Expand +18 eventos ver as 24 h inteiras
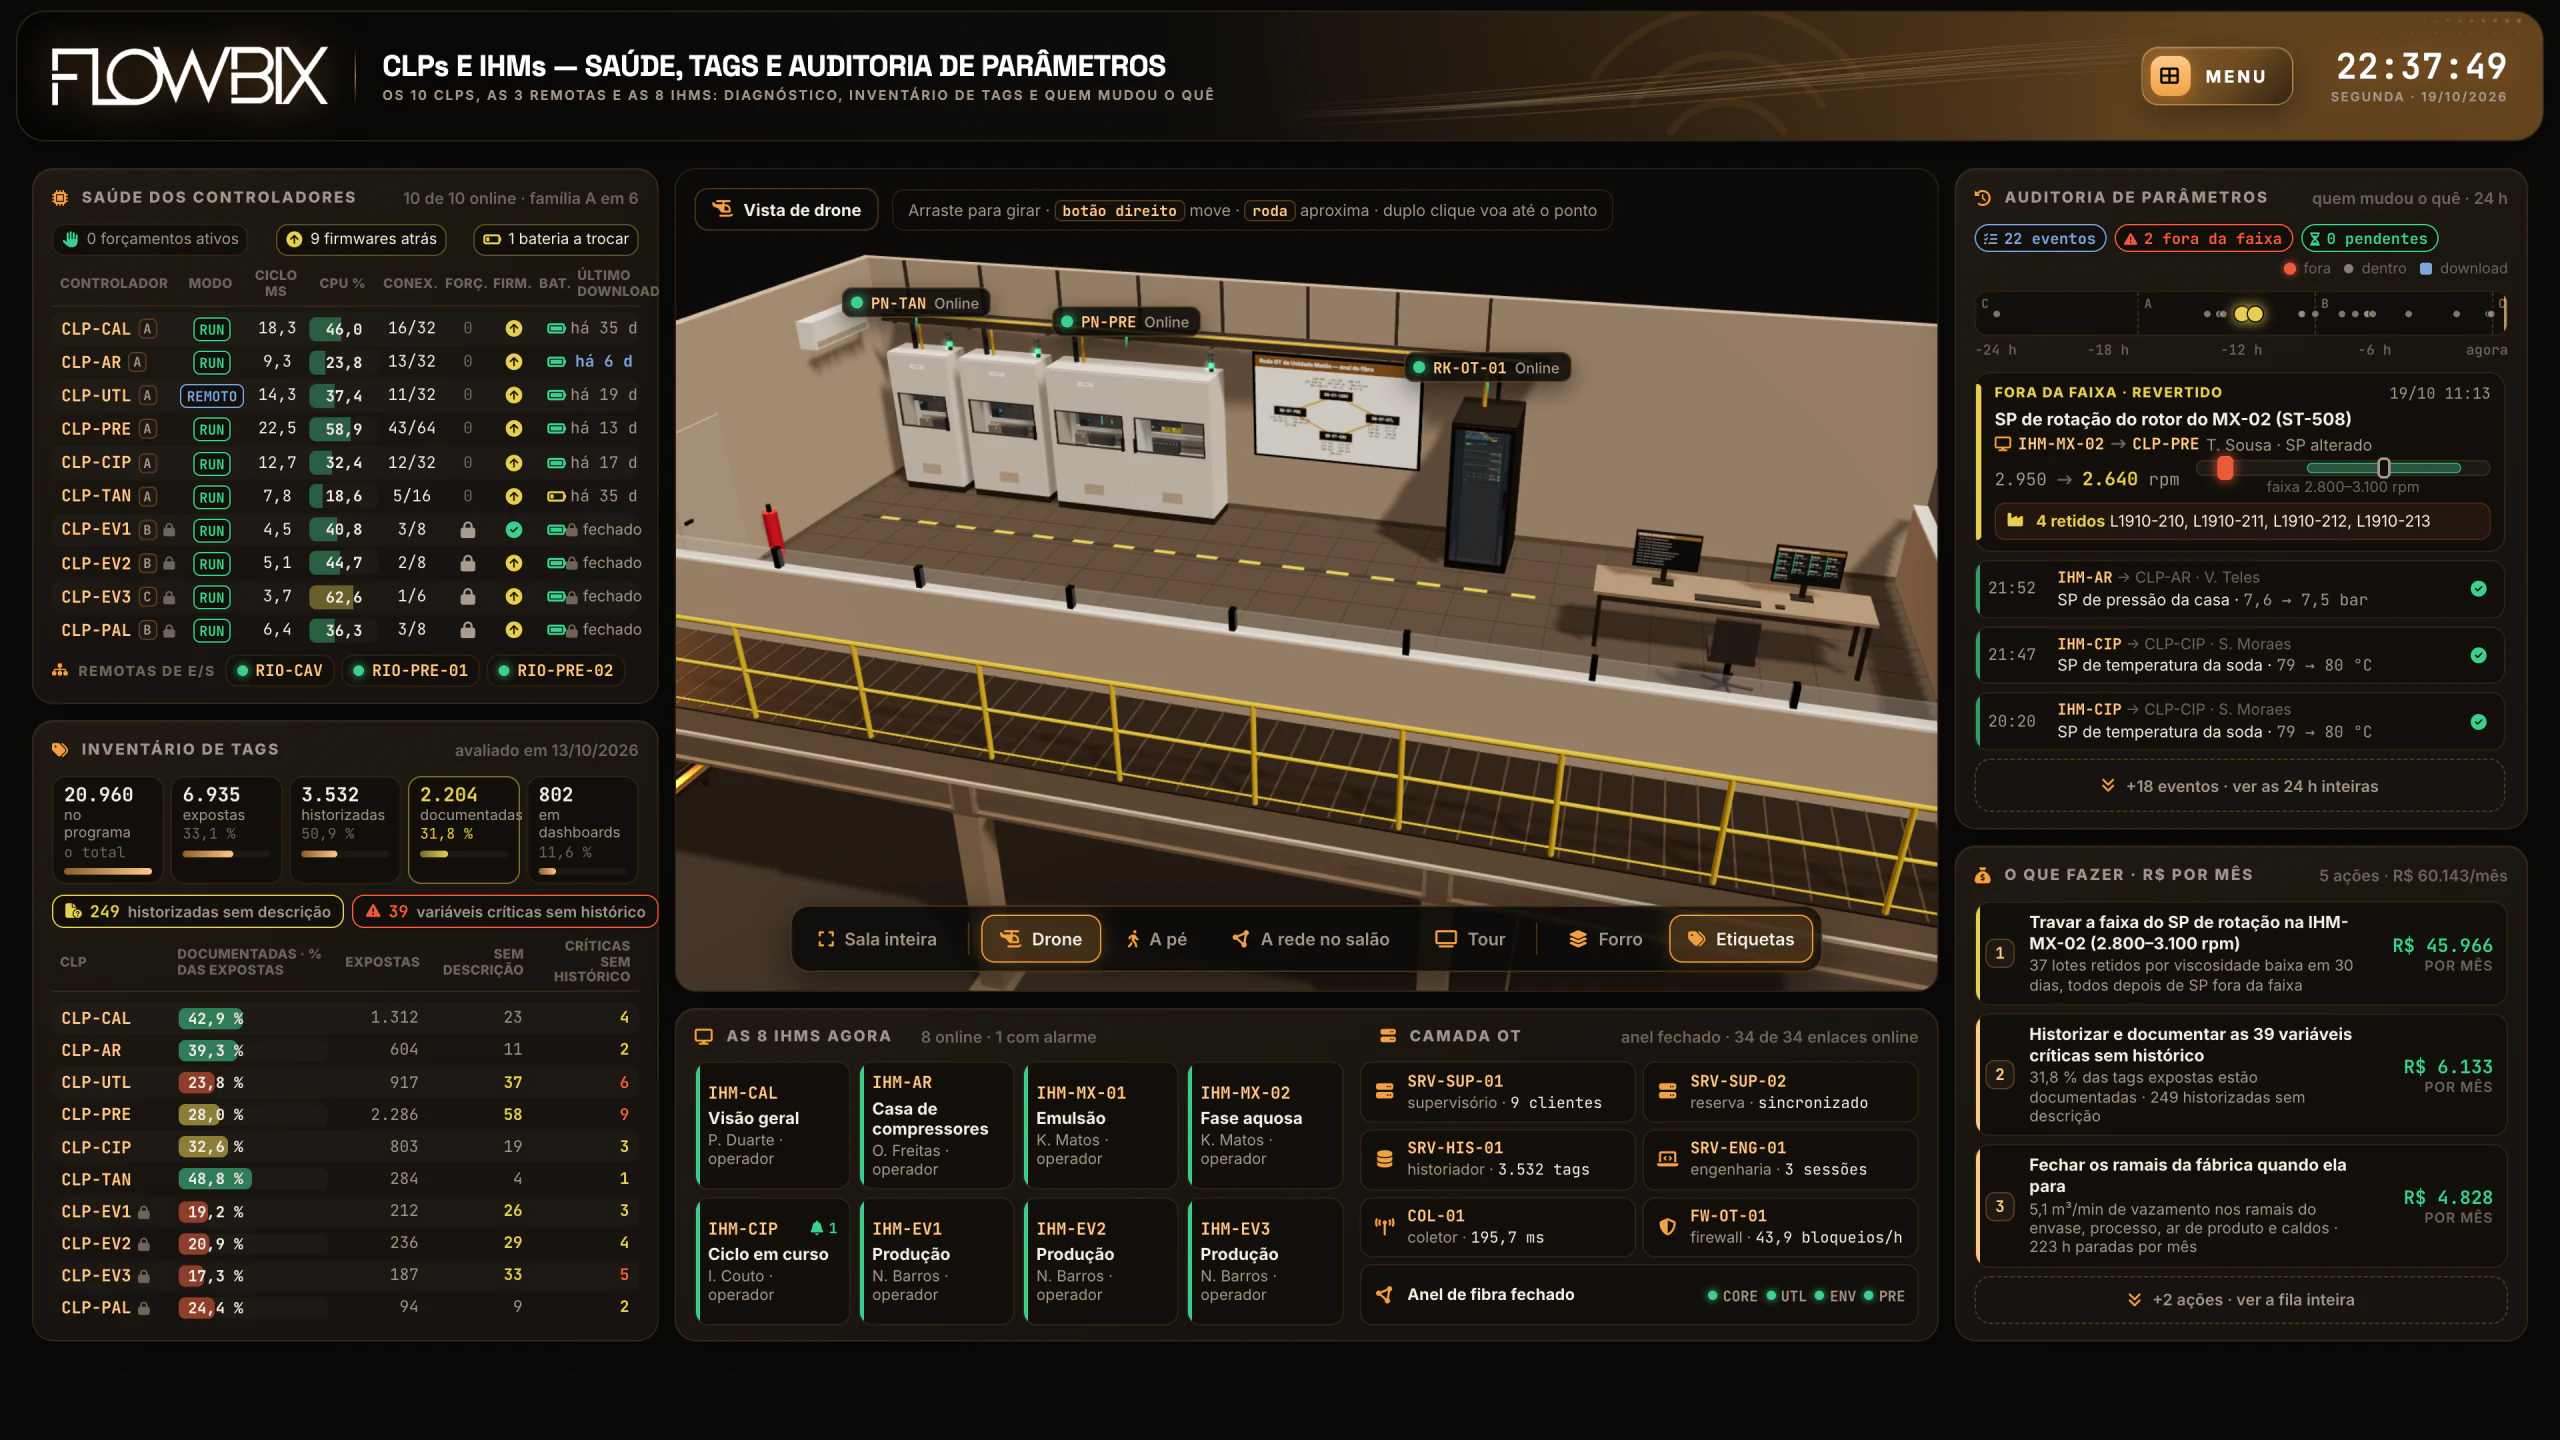 click(2240, 786)
